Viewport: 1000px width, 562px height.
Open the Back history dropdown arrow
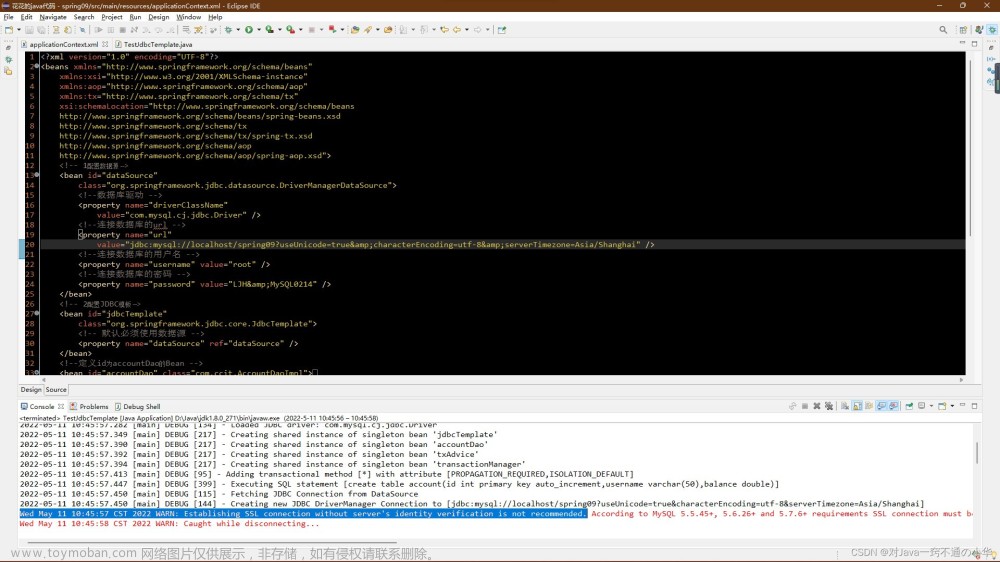[x=467, y=29]
